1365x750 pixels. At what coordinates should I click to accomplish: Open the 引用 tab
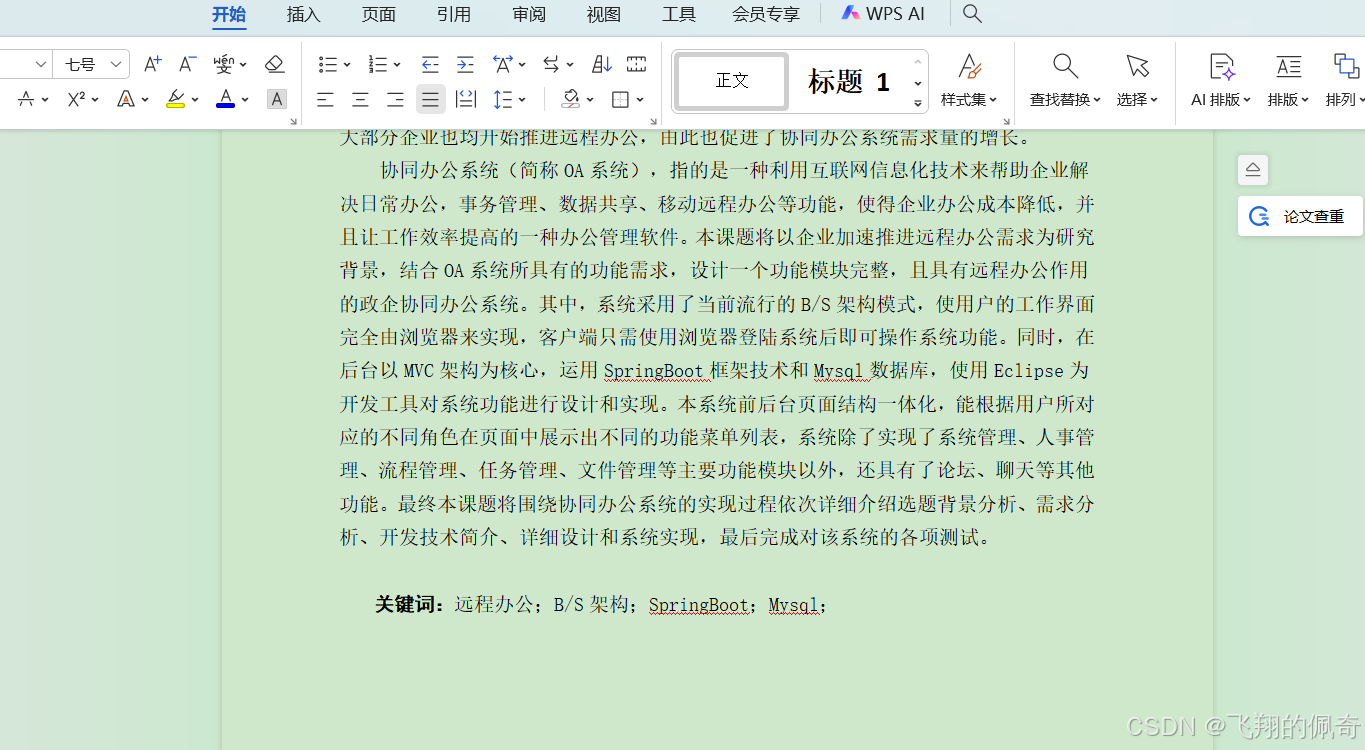coord(454,14)
